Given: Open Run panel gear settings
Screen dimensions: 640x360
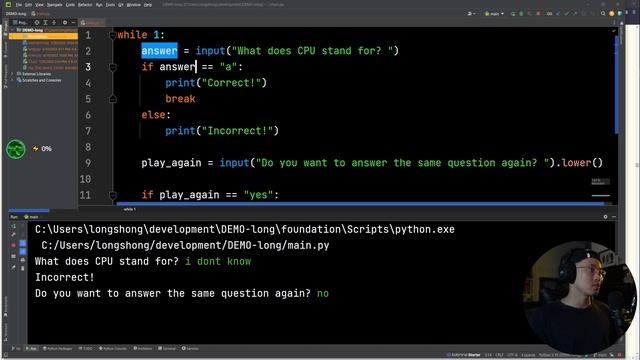Looking at the screenshot, I should pyautogui.click(x=605, y=217).
